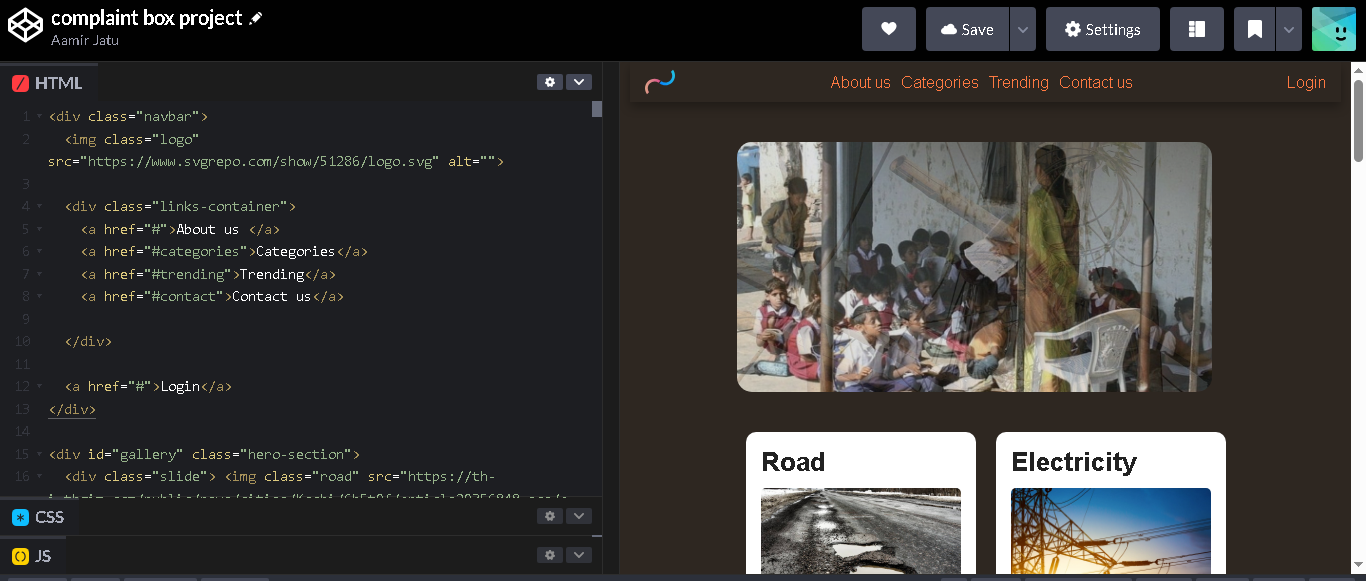Collapse the navbar div at line 1

[39, 116]
